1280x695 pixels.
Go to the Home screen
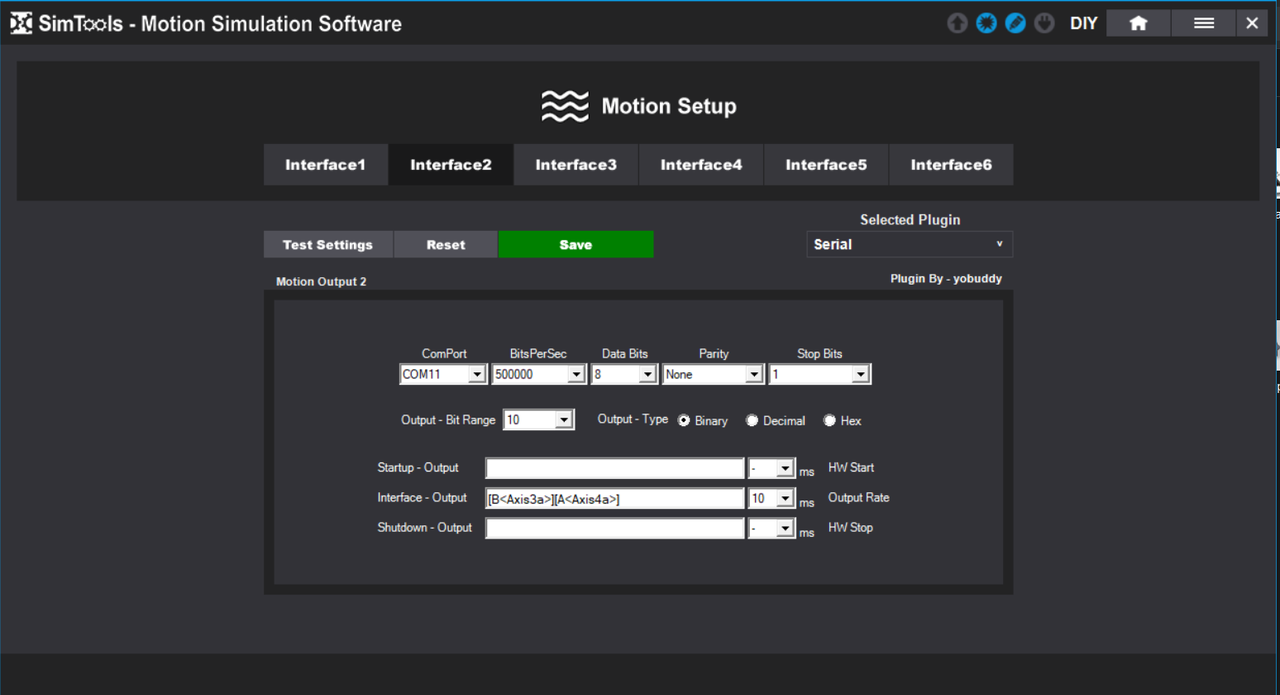click(1138, 23)
